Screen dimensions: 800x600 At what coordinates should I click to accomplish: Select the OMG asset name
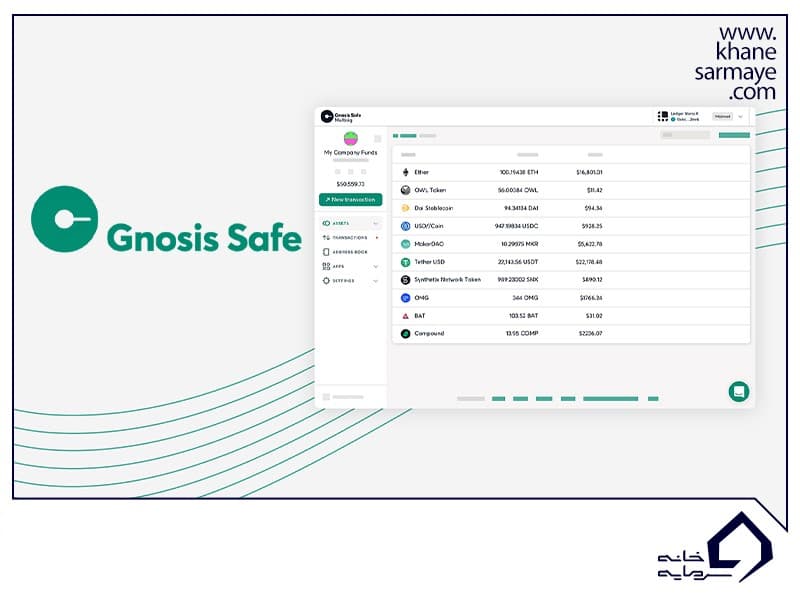tap(421, 298)
